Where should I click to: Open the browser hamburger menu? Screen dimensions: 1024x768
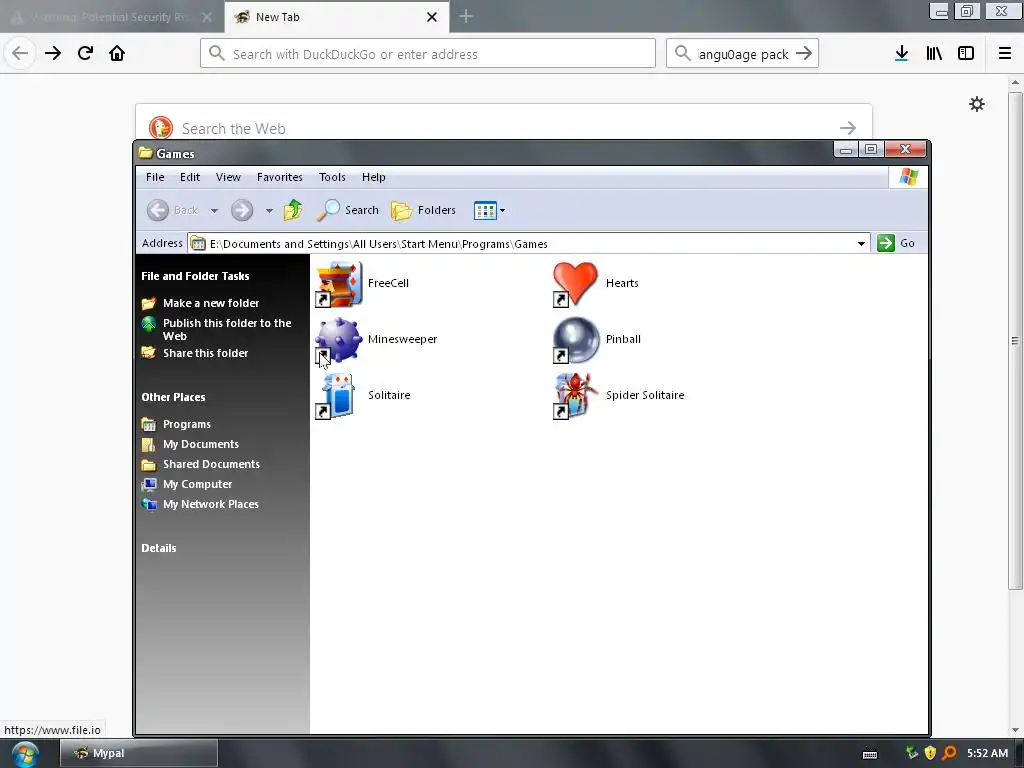point(1005,54)
